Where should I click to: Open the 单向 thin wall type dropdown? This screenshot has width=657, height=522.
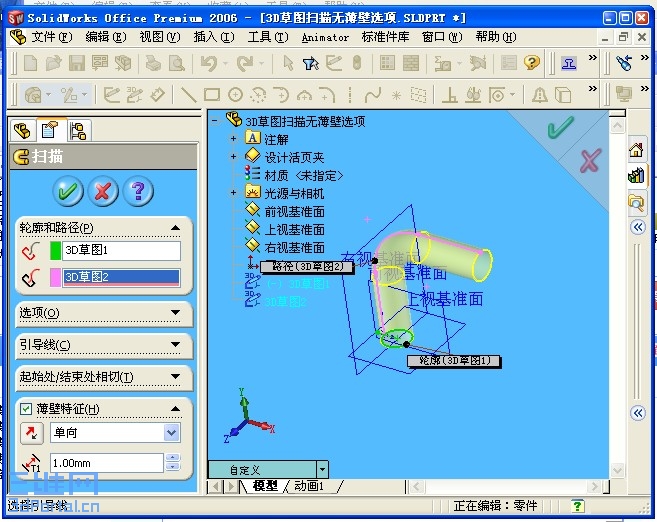[172, 433]
